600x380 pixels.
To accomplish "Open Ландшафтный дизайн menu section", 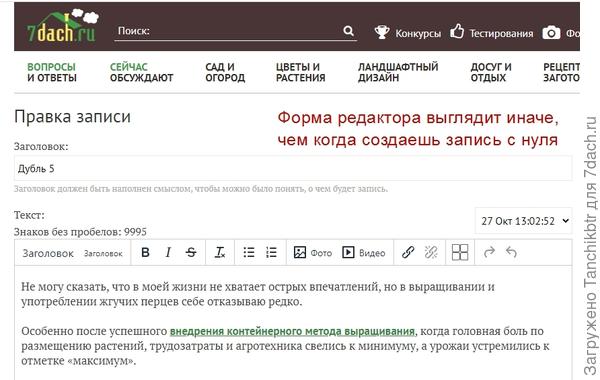I will pyautogui.click(x=398, y=72).
